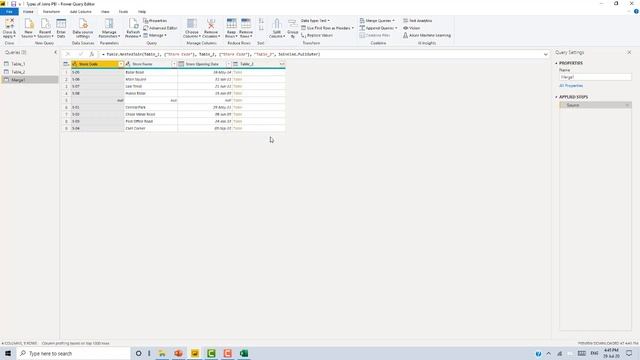The width and height of the screenshot is (640, 360).
Task: Click the fx function icon in formula bar
Action: tap(92, 54)
